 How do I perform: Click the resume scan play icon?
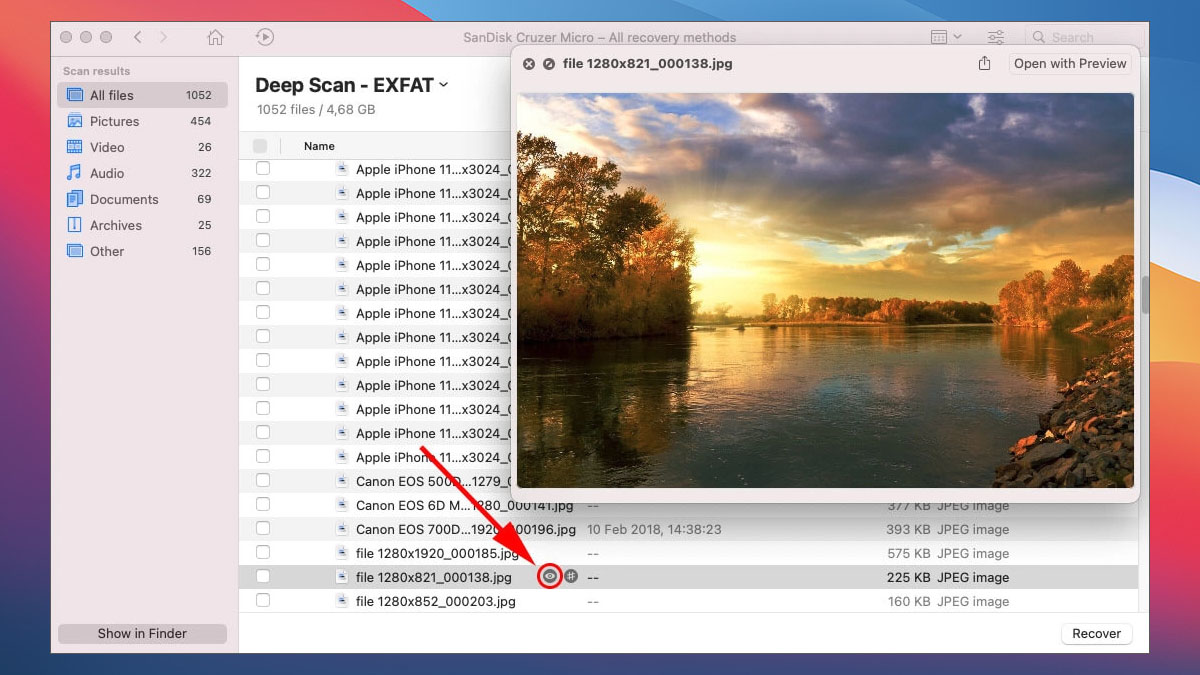pyautogui.click(x=264, y=37)
